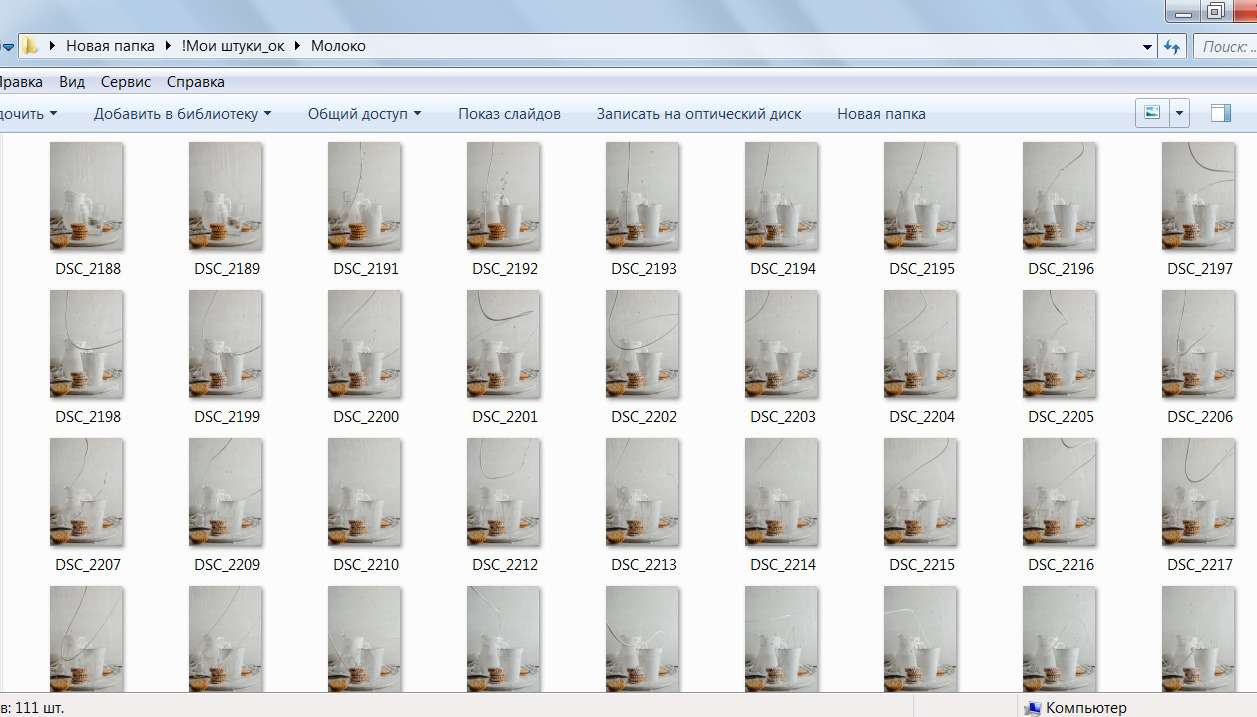Click the folder icon in address bar
The width and height of the screenshot is (1257, 717).
(x=30, y=46)
